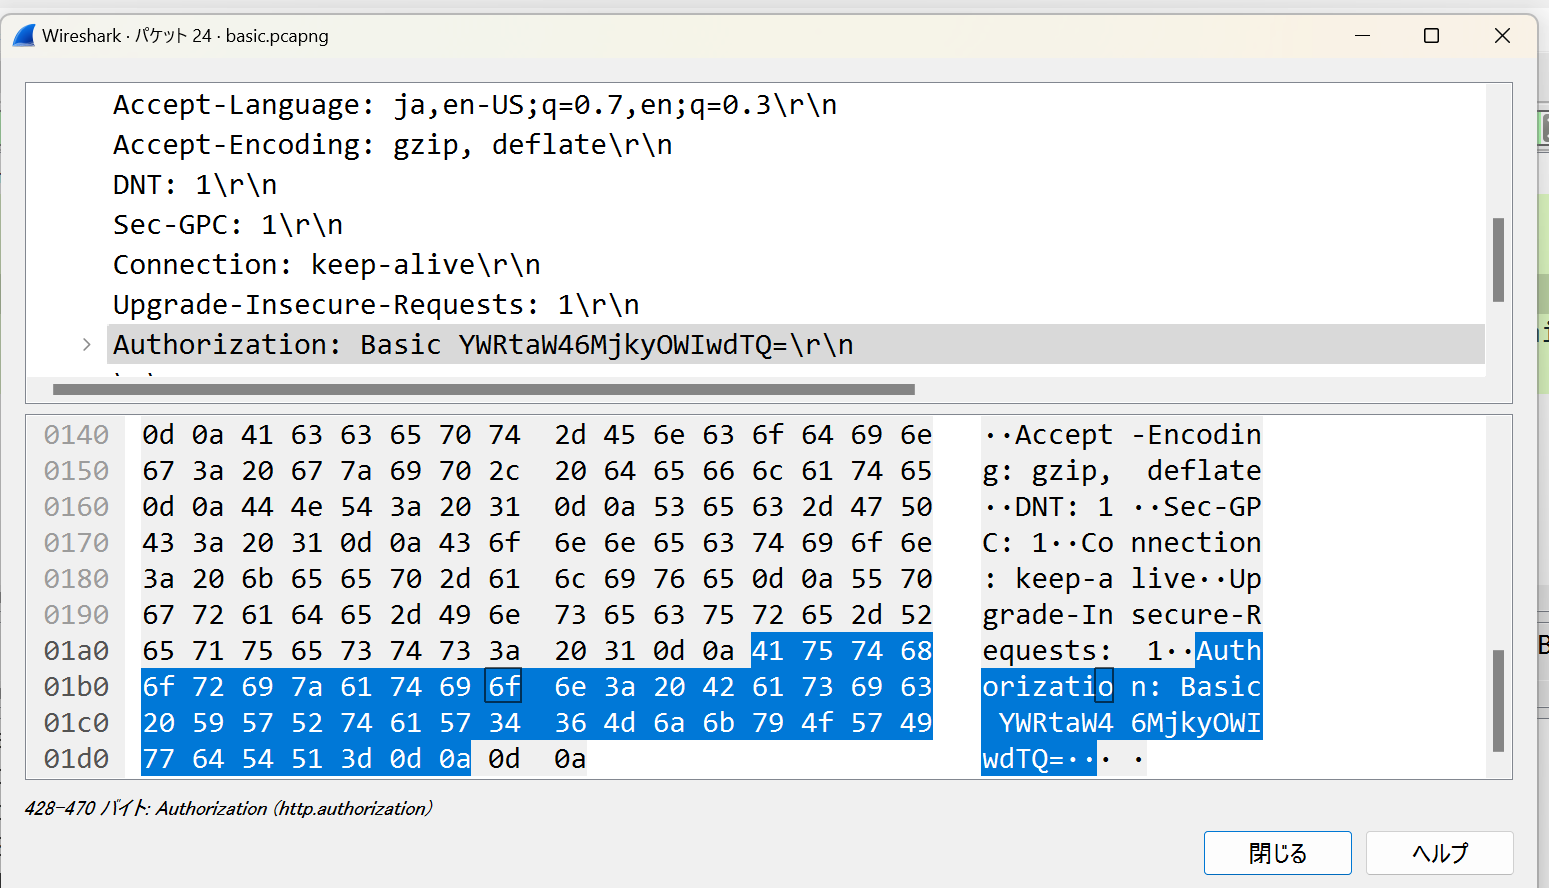Click the outlined hex byte 6f in row 01b0
The height and width of the screenshot is (888, 1549).
pos(504,687)
